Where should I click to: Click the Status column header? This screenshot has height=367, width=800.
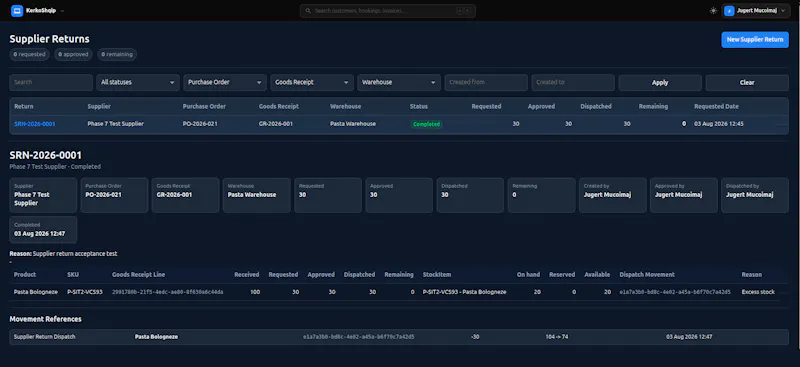(419, 107)
